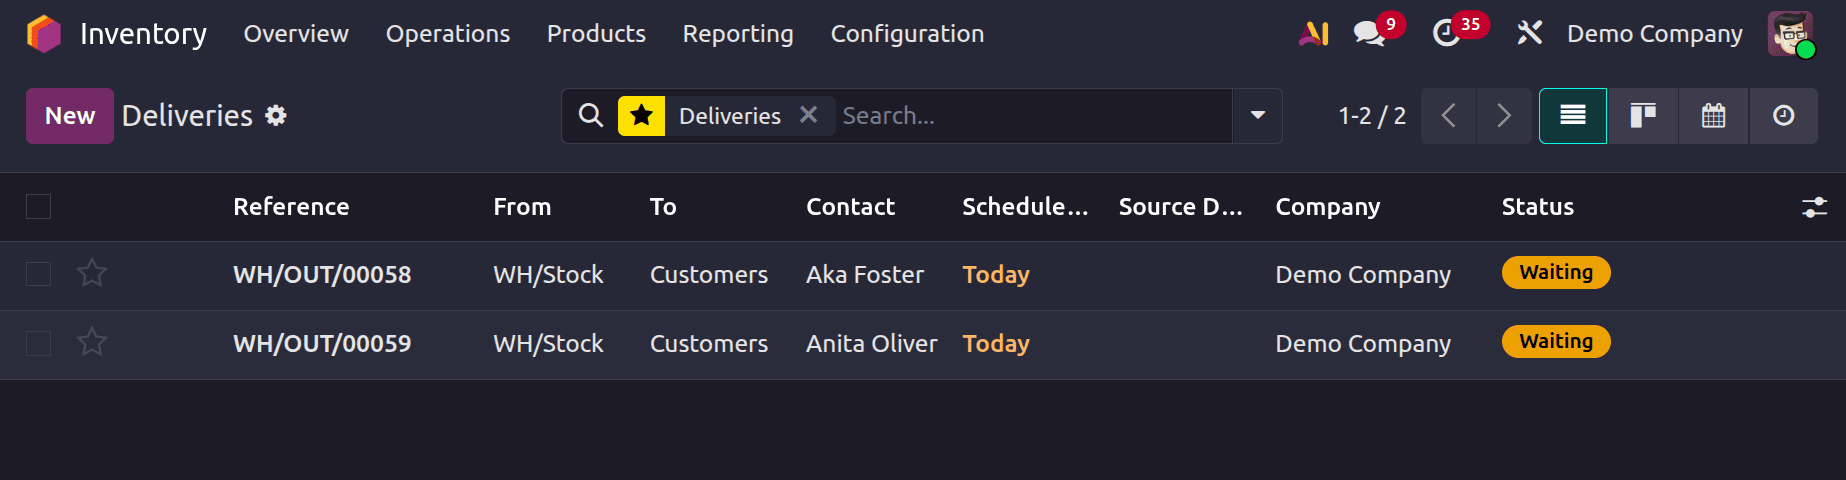
Task: Click Waiting status of WH/OUT/00058
Action: [x=1556, y=272]
